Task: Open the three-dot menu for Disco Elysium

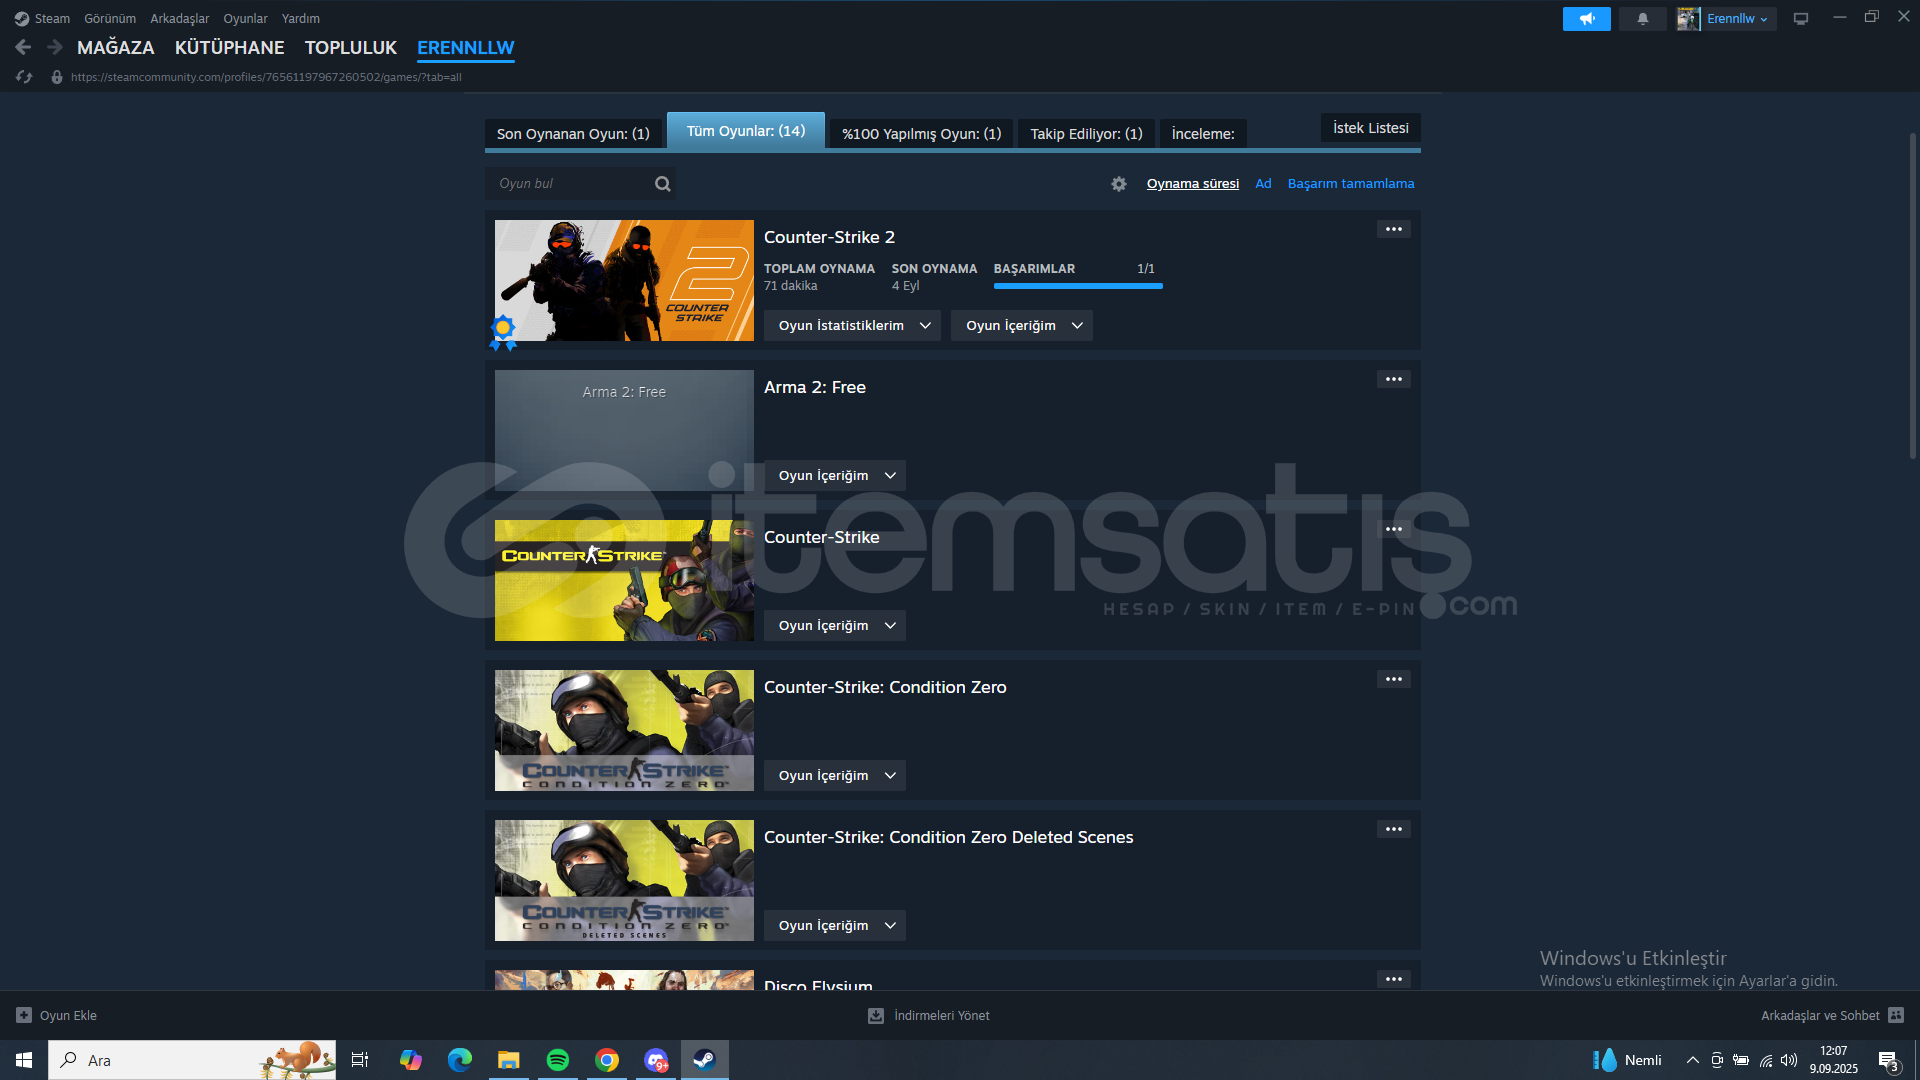Action: tap(1393, 979)
